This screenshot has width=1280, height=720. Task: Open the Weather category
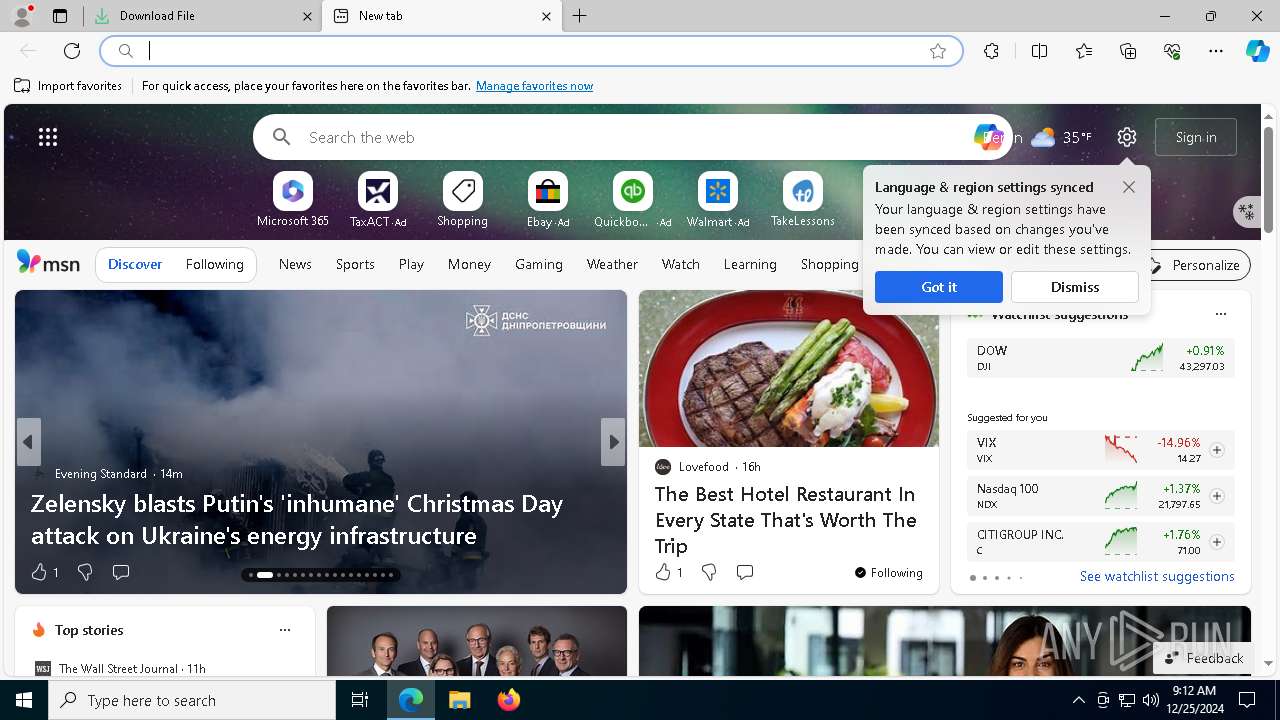coord(612,264)
